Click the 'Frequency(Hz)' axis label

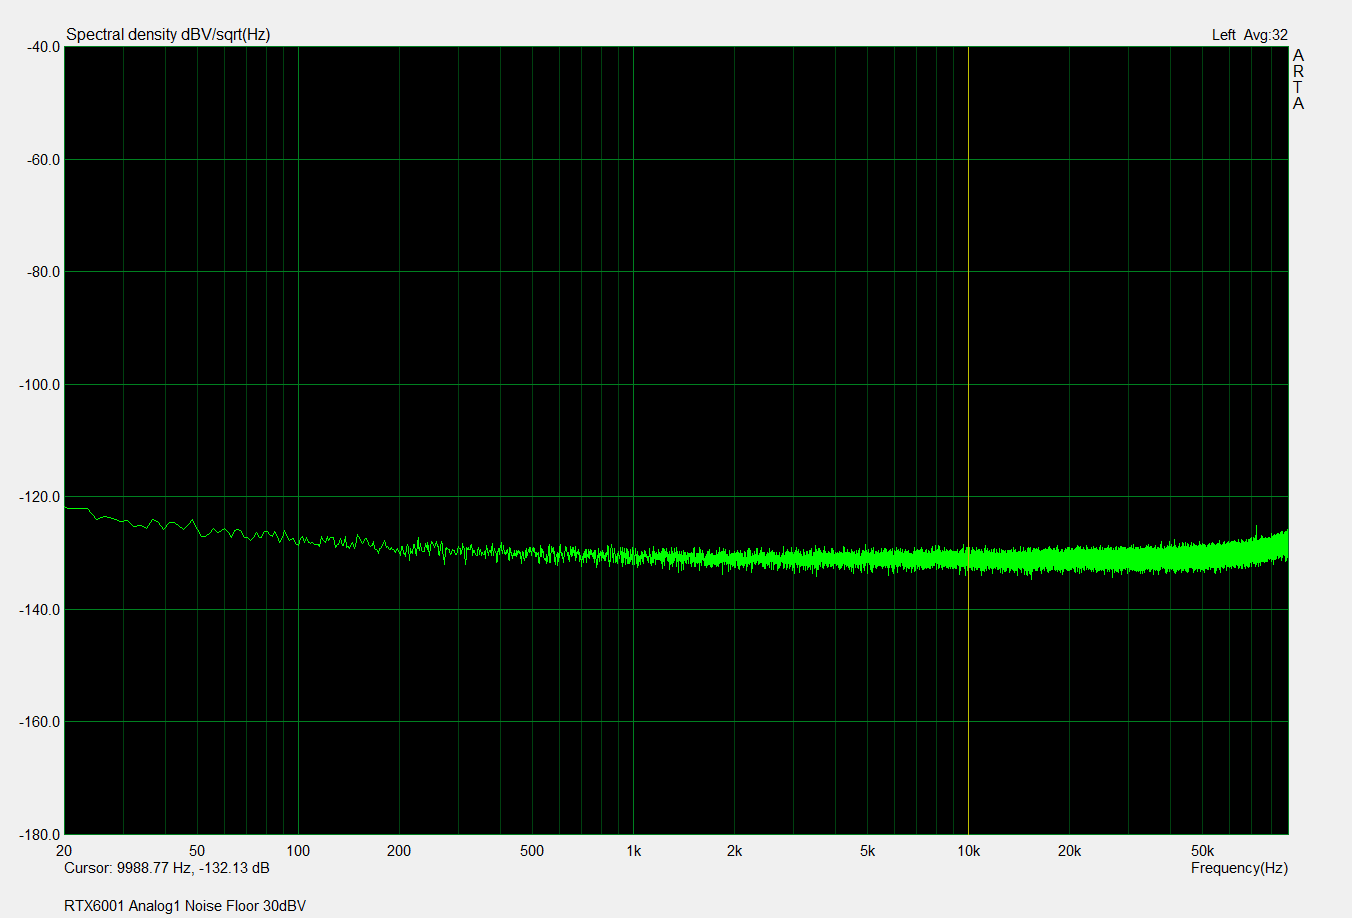coord(1239,868)
